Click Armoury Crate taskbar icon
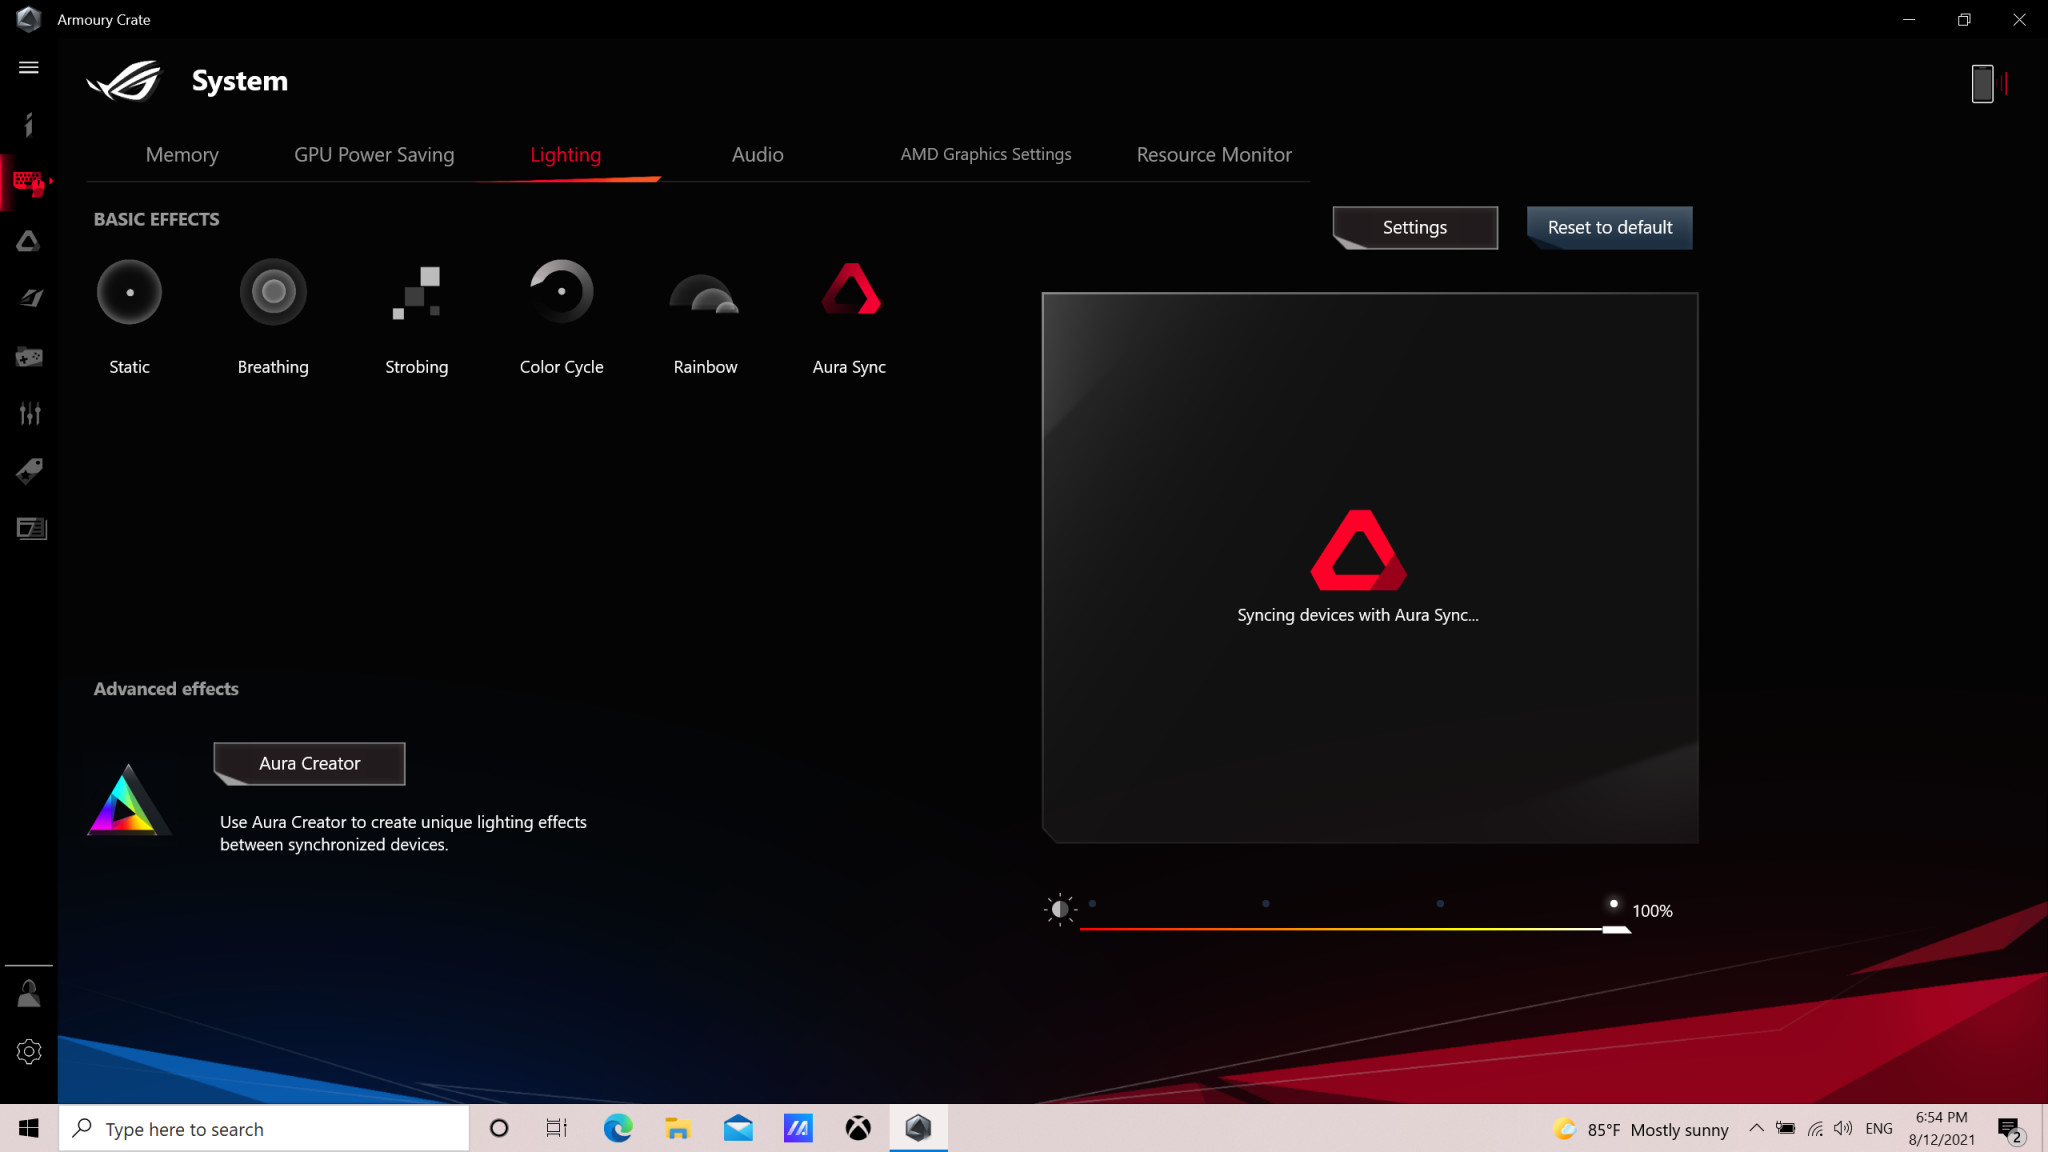Screen dimensions: 2048x1152 point(918,1129)
